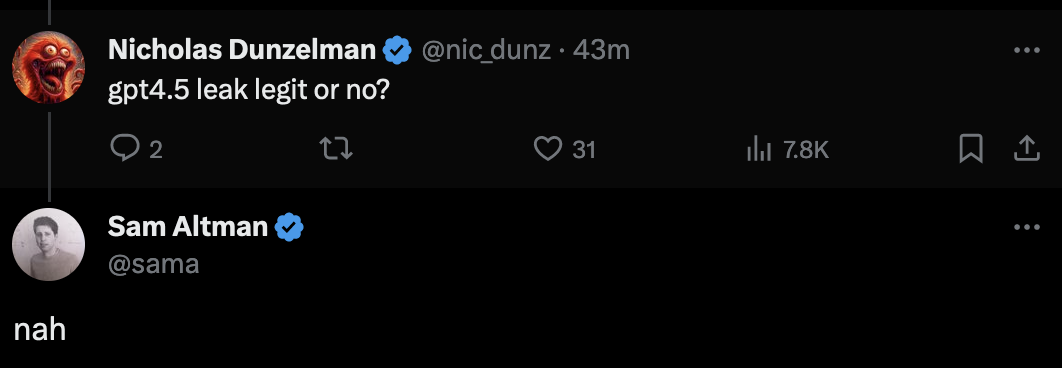View analytics via bar chart icon
1062x368 pixels.
click(x=759, y=148)
